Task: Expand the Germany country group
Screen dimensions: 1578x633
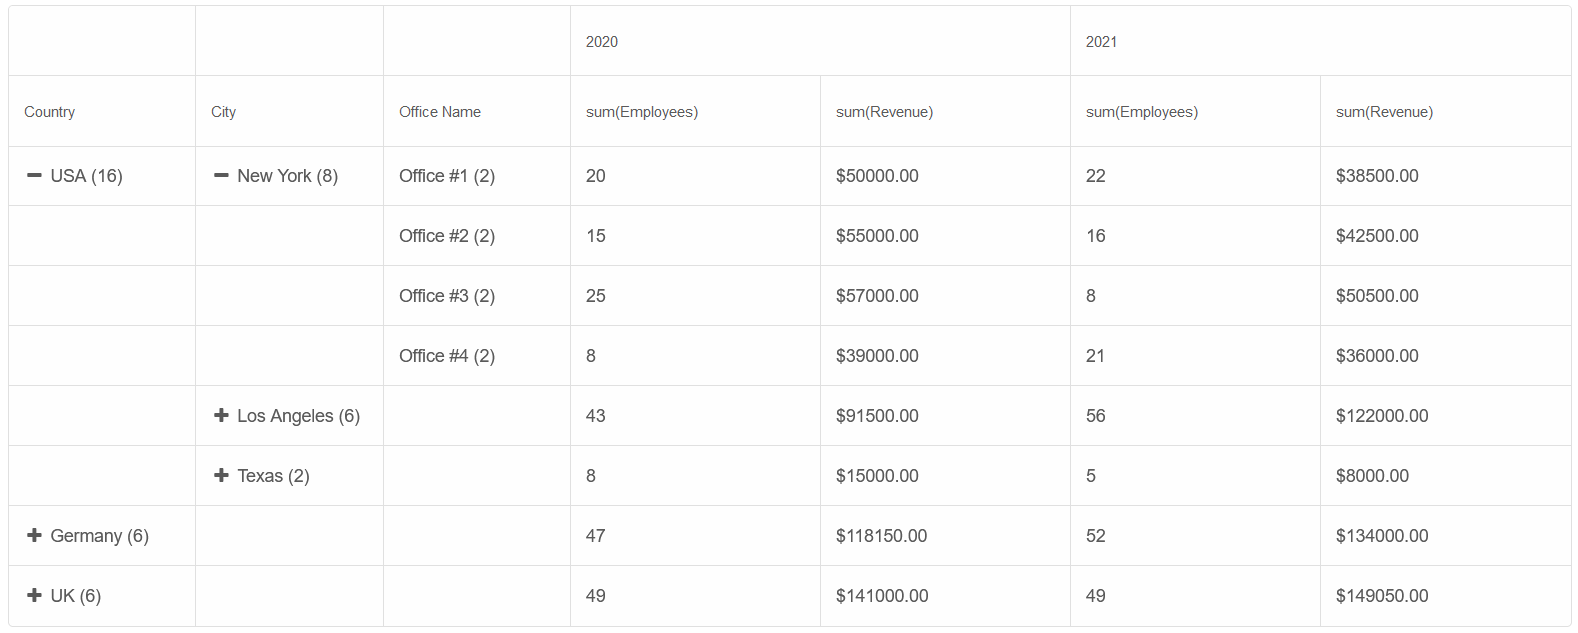Action: [x=34, y=535]
